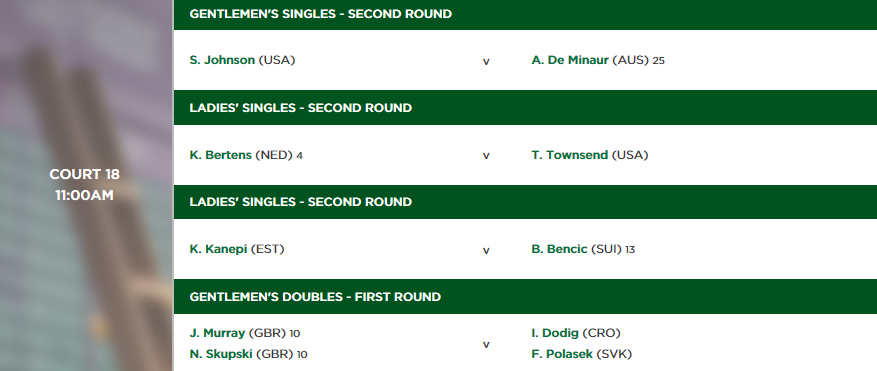Click Gentlemen's Doubles First Round header
Viewport: 877px width, 371px height.
point(525,297)
